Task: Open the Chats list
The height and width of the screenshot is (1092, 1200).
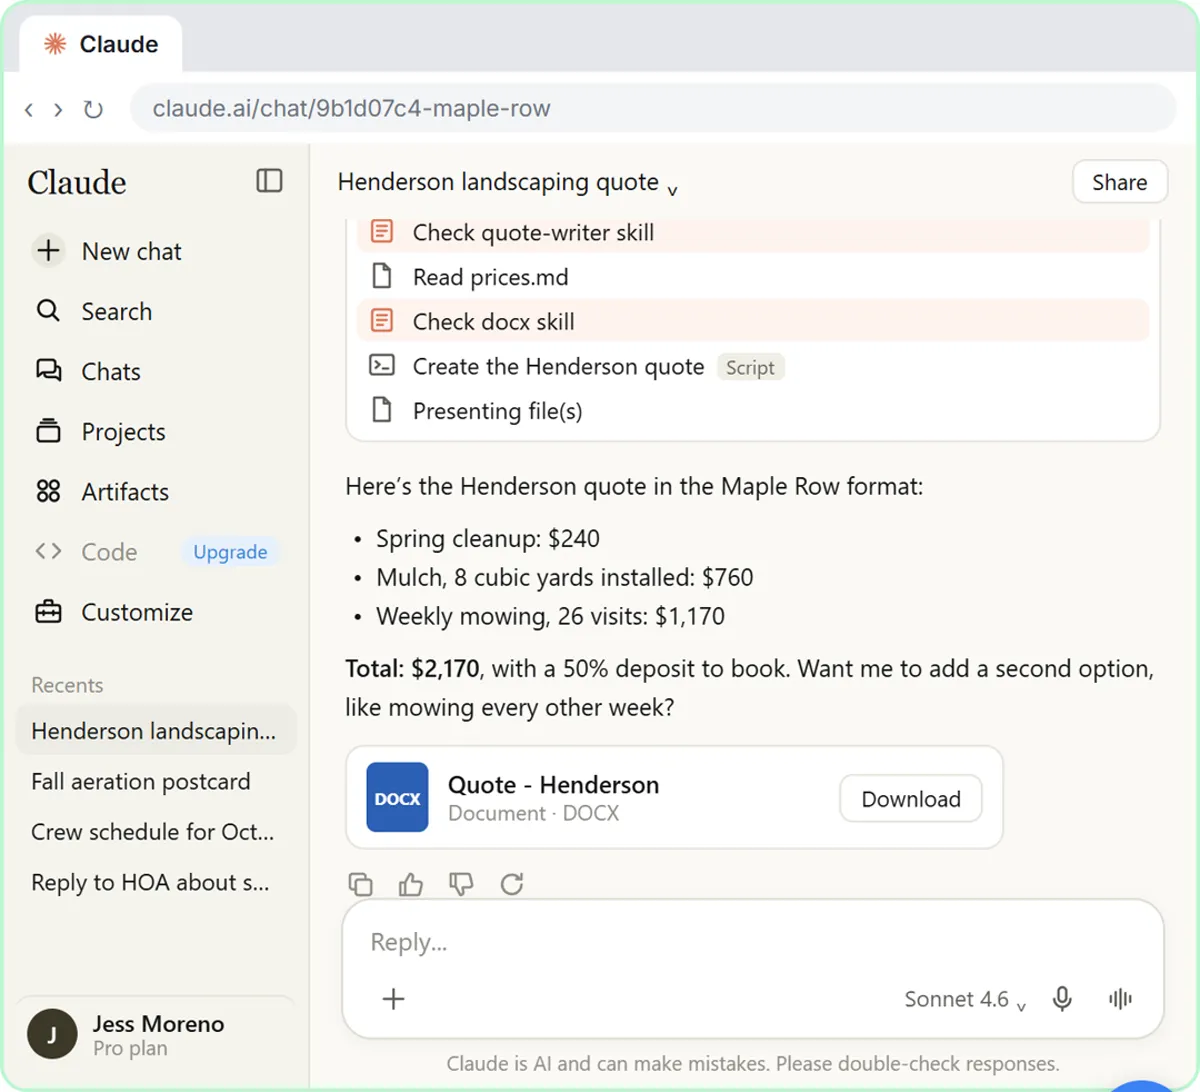Action: click(x=88, y=371)
